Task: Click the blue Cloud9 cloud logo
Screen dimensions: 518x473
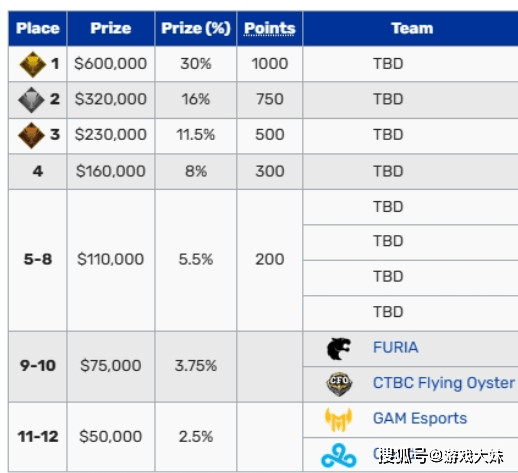Action: (339, 455)
